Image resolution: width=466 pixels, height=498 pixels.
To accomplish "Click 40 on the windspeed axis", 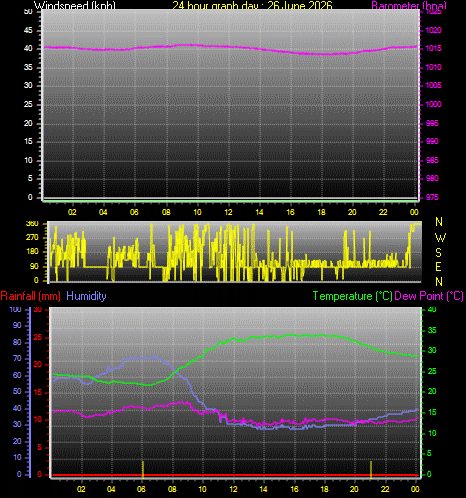I will pos(28,48).
